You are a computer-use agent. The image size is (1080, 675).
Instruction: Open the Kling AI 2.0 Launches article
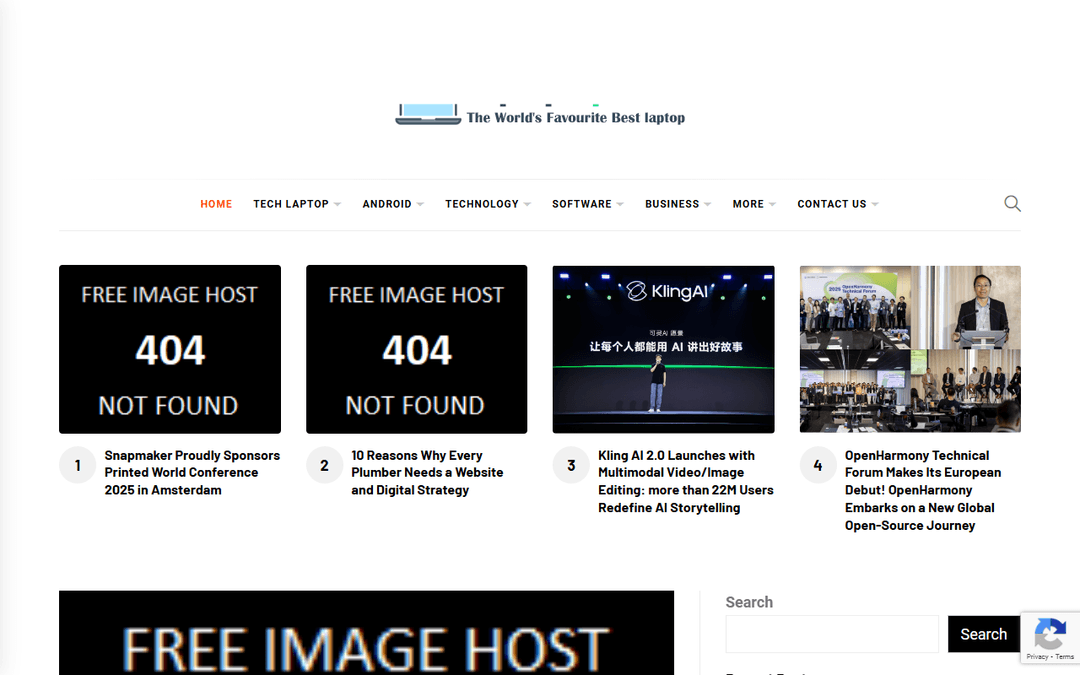pos(685,481)
